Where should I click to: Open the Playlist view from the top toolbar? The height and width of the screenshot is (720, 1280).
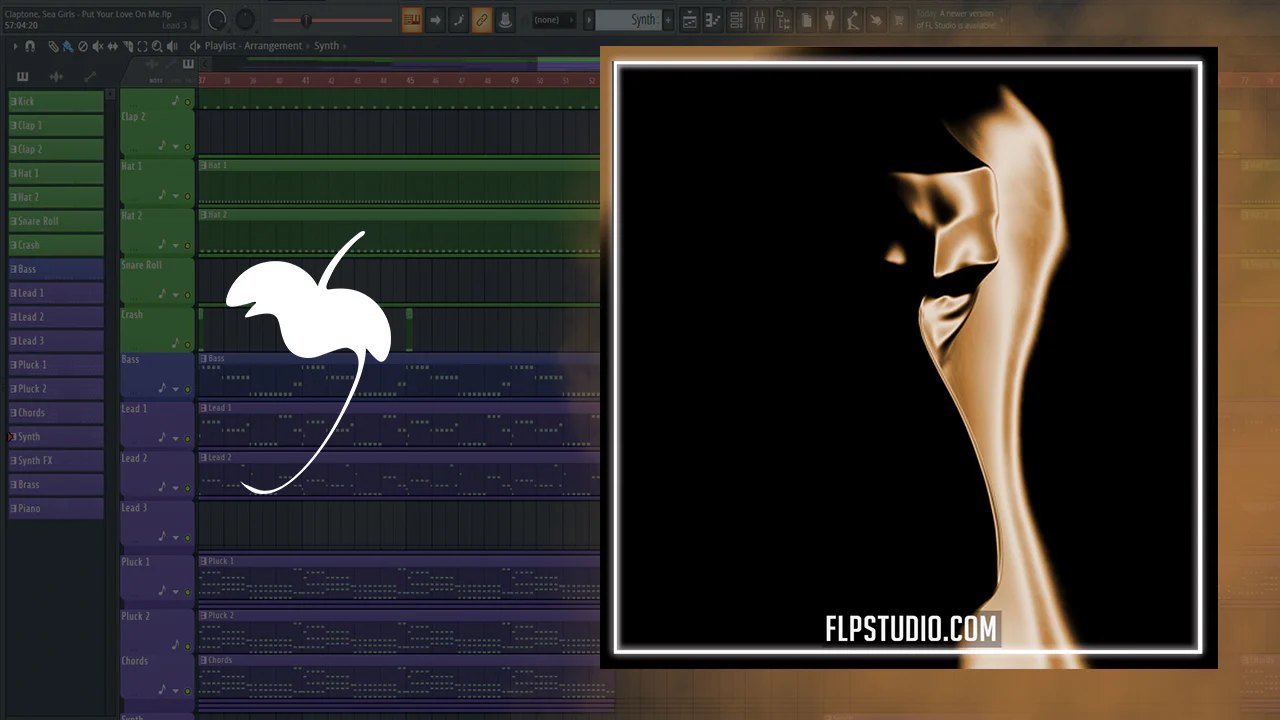pyautogui.click(x=689, y=20)
